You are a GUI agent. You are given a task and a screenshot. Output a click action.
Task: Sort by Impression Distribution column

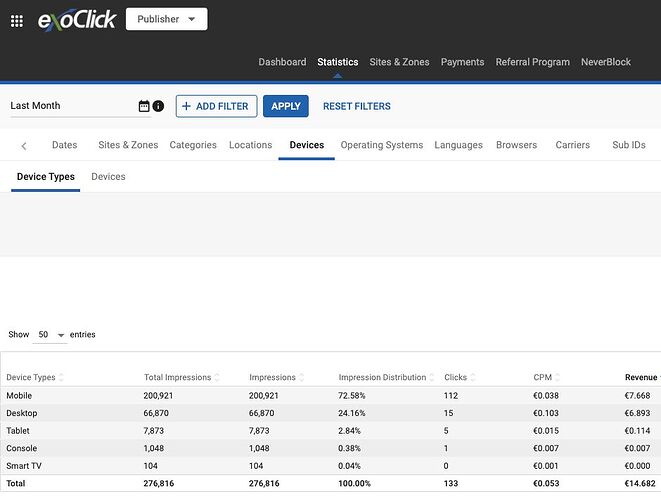(386, 377)
